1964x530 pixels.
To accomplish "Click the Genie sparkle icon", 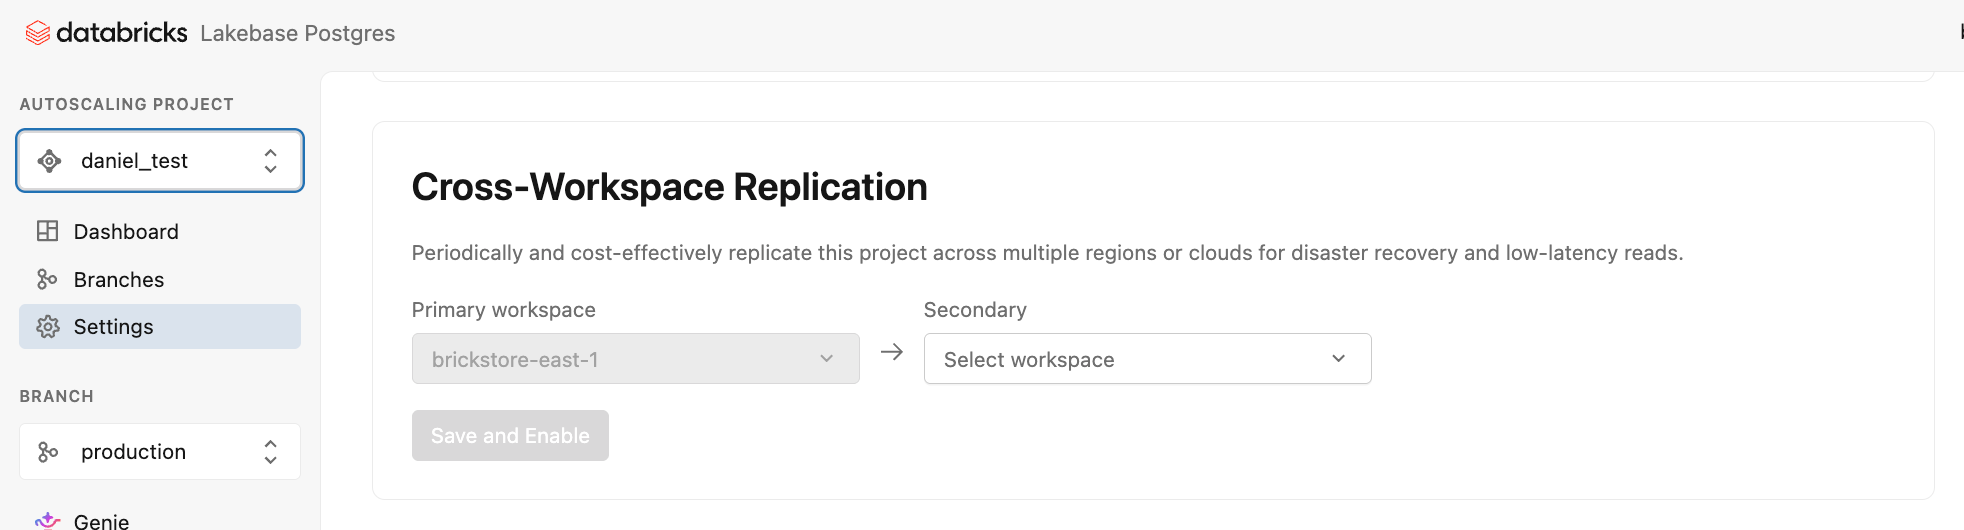I will tap(47, 520).
